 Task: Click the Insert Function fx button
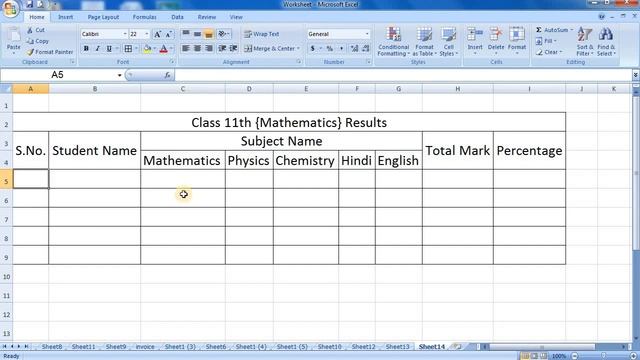click(167, 75)
